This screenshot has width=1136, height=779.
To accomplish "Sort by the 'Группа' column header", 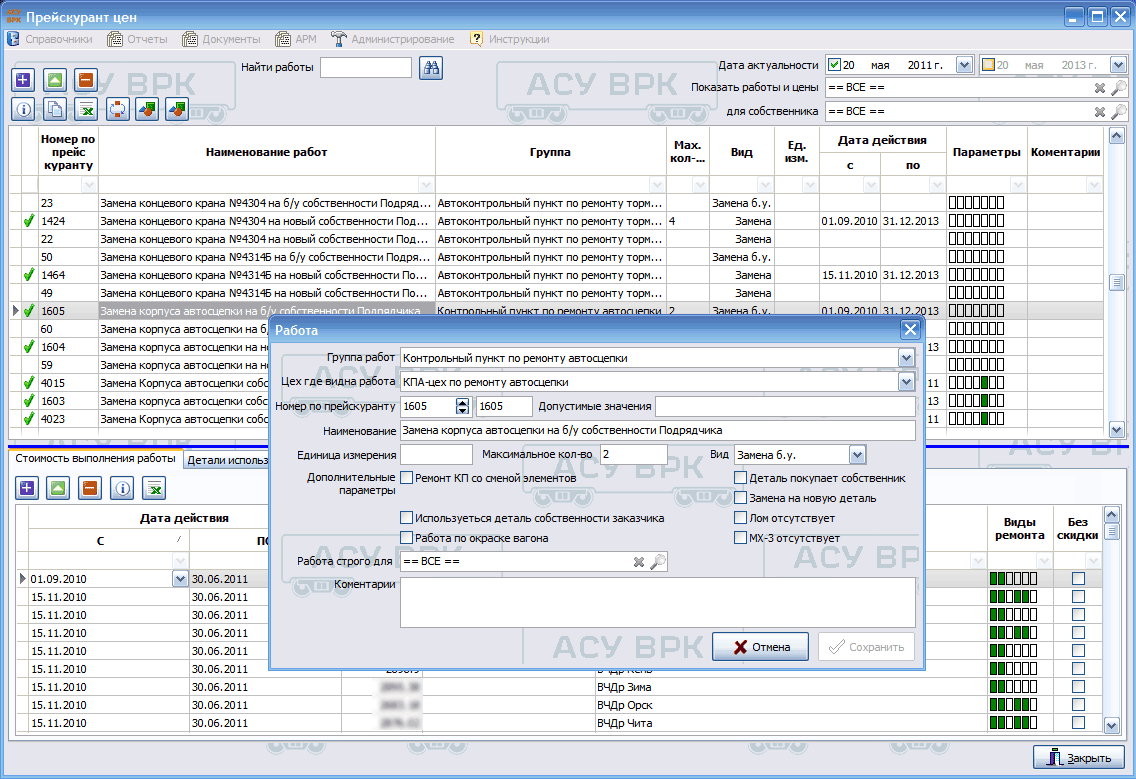I will pos(550,152).
